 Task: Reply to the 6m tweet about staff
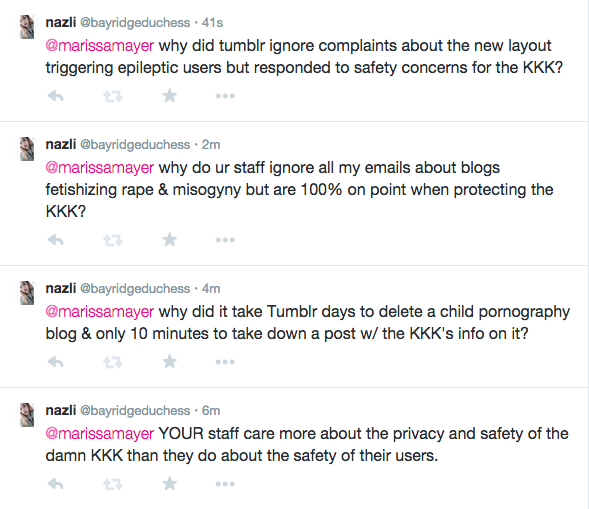pos(56,484)
